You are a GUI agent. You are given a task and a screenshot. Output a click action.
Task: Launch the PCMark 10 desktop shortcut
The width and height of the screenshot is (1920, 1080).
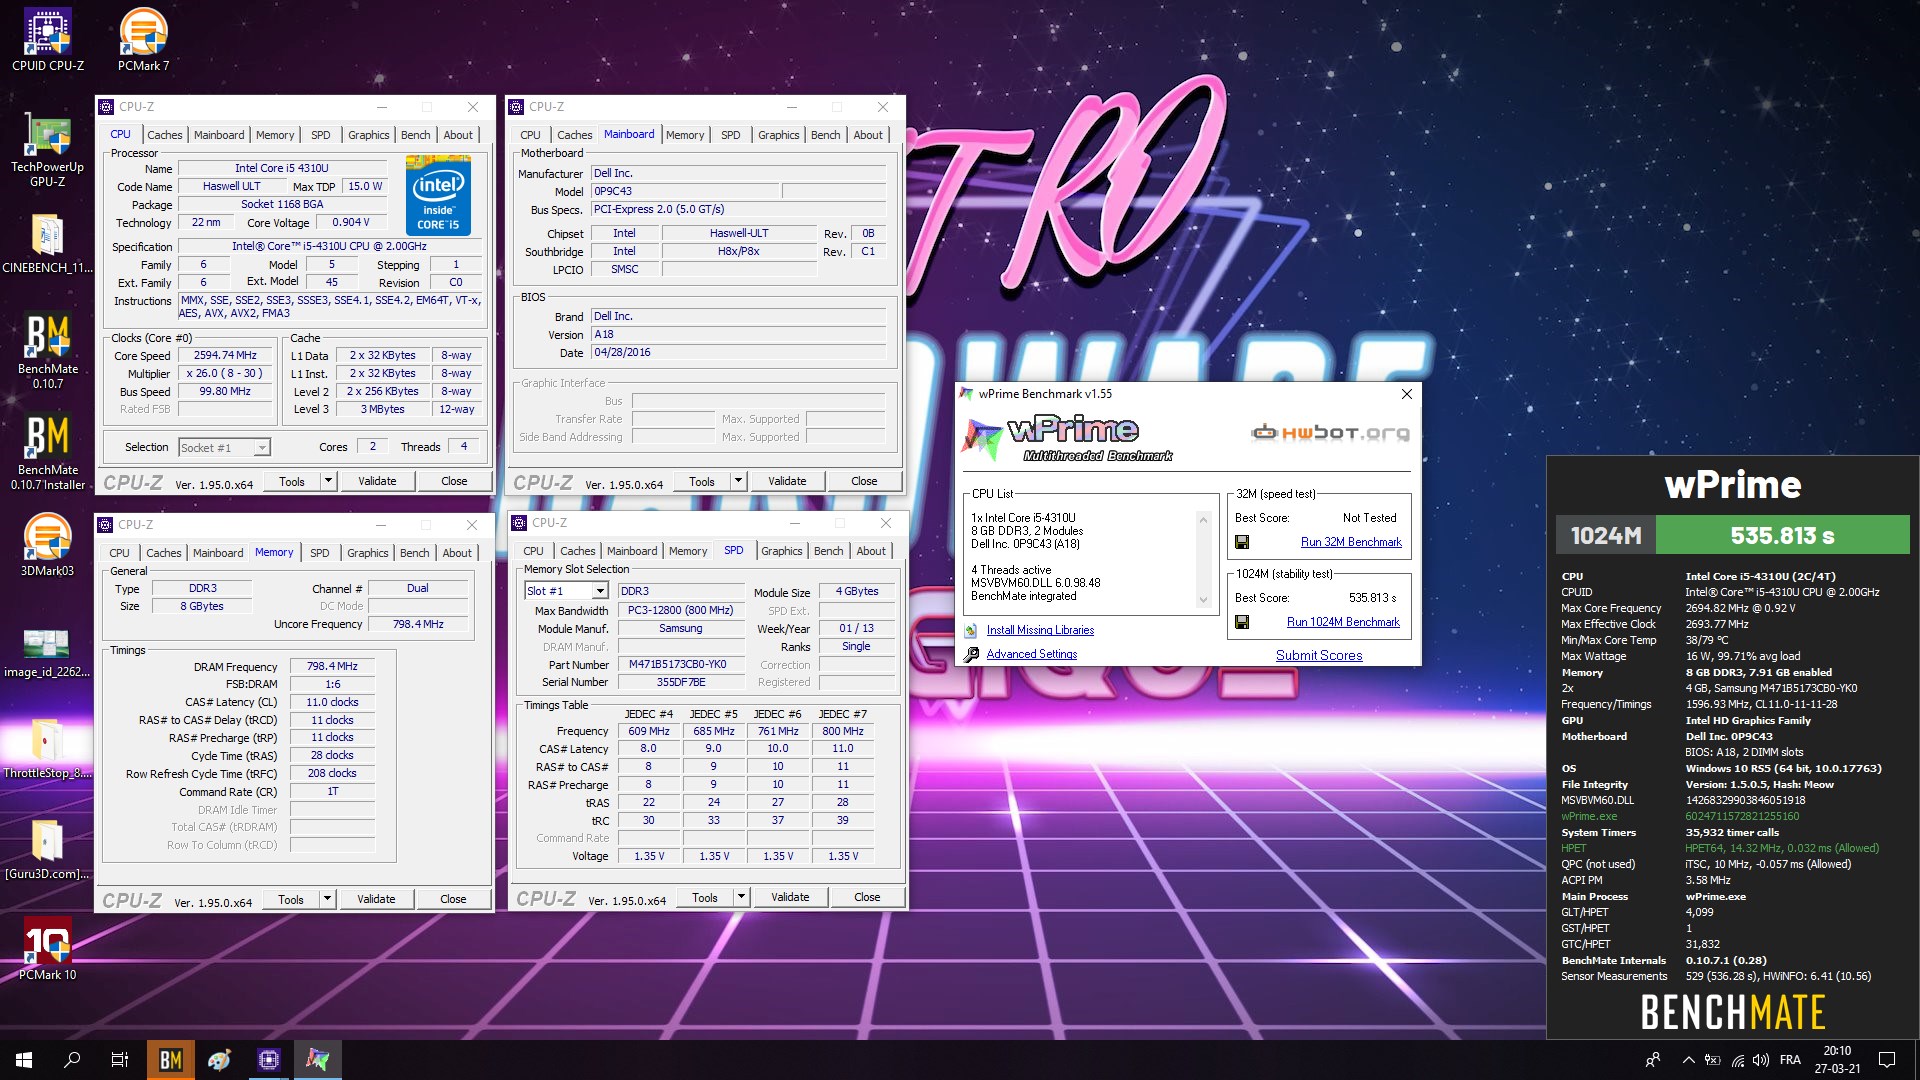(47, 949)
